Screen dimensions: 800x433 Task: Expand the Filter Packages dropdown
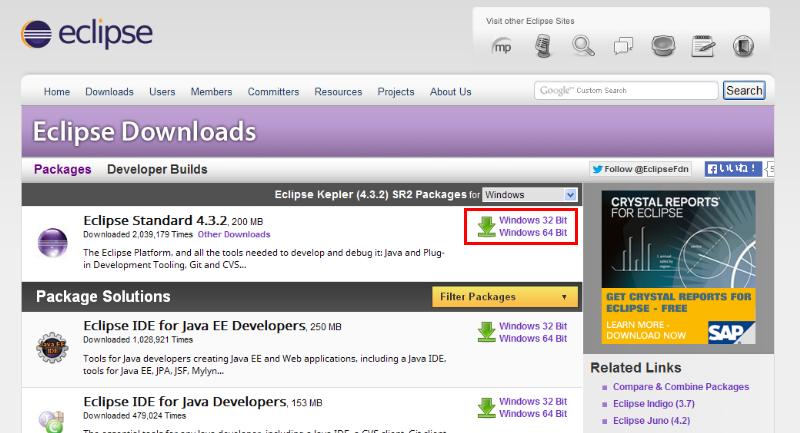click(505, 297)
